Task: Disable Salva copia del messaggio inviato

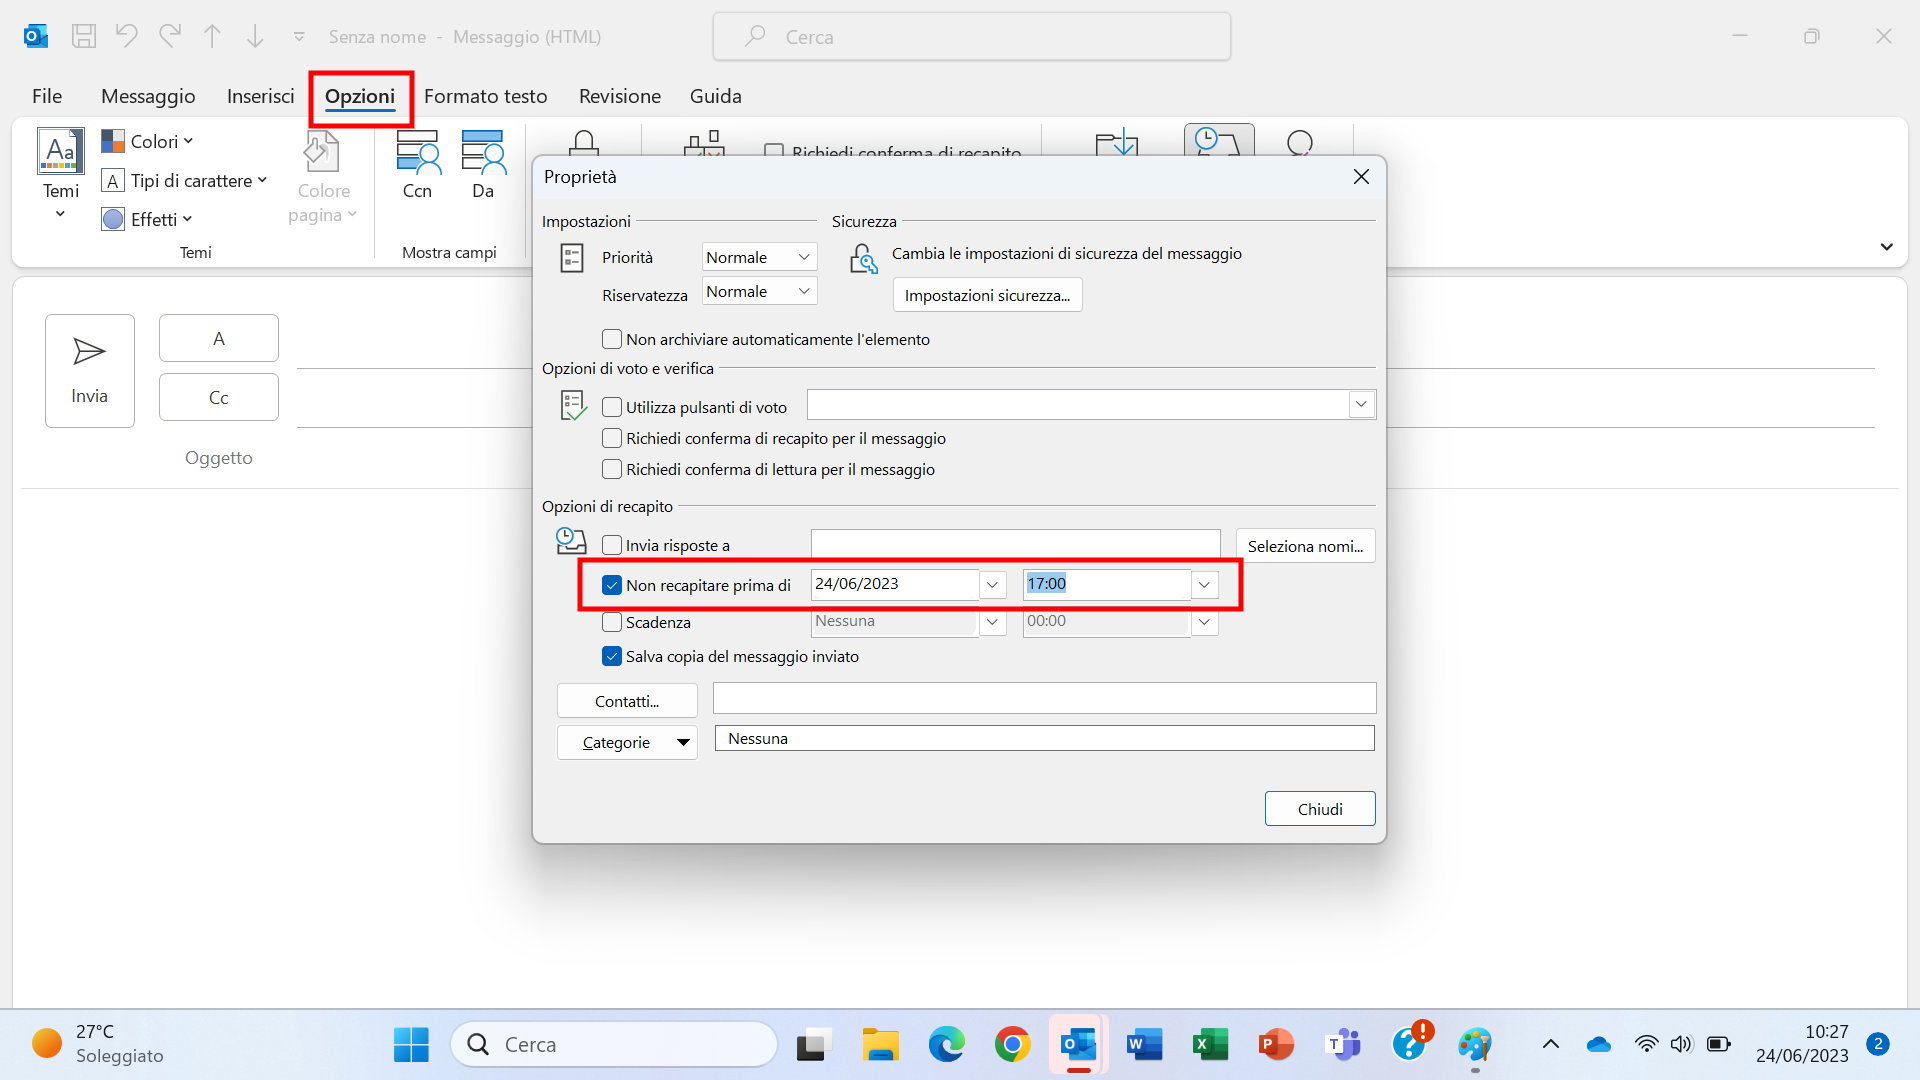Action: (x=611, y=656)
